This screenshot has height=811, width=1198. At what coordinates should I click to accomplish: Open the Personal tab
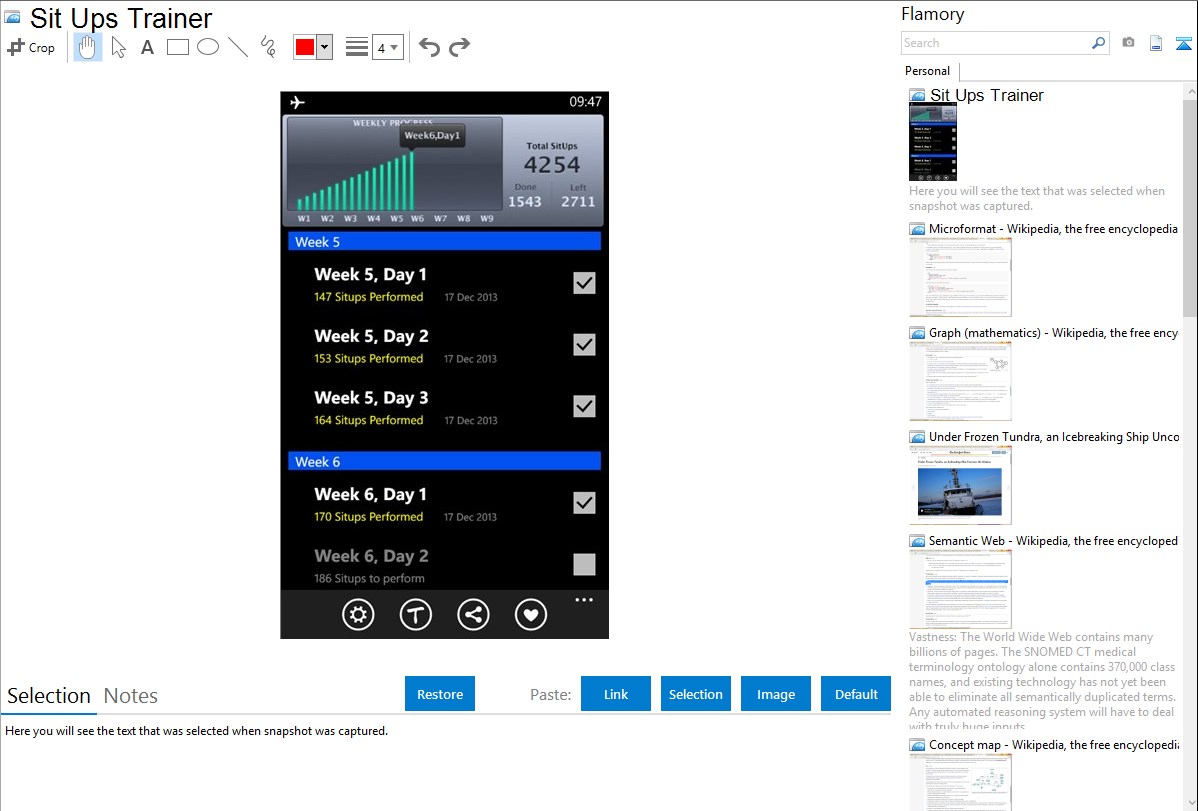[927, 71]
